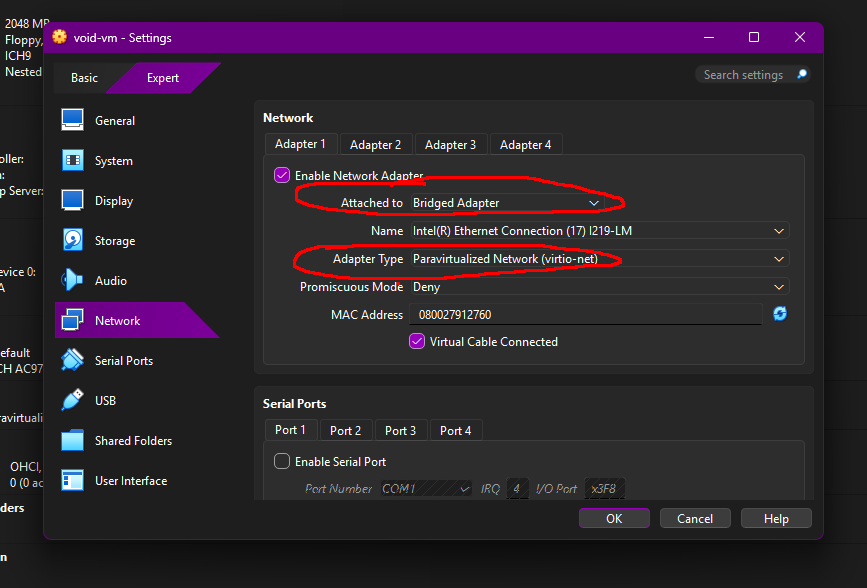Image resolution: width=867 pixels, height=588 pixels.
Task: Switch to the Adapter 2 tab
Action: click(x=375, y=145)
